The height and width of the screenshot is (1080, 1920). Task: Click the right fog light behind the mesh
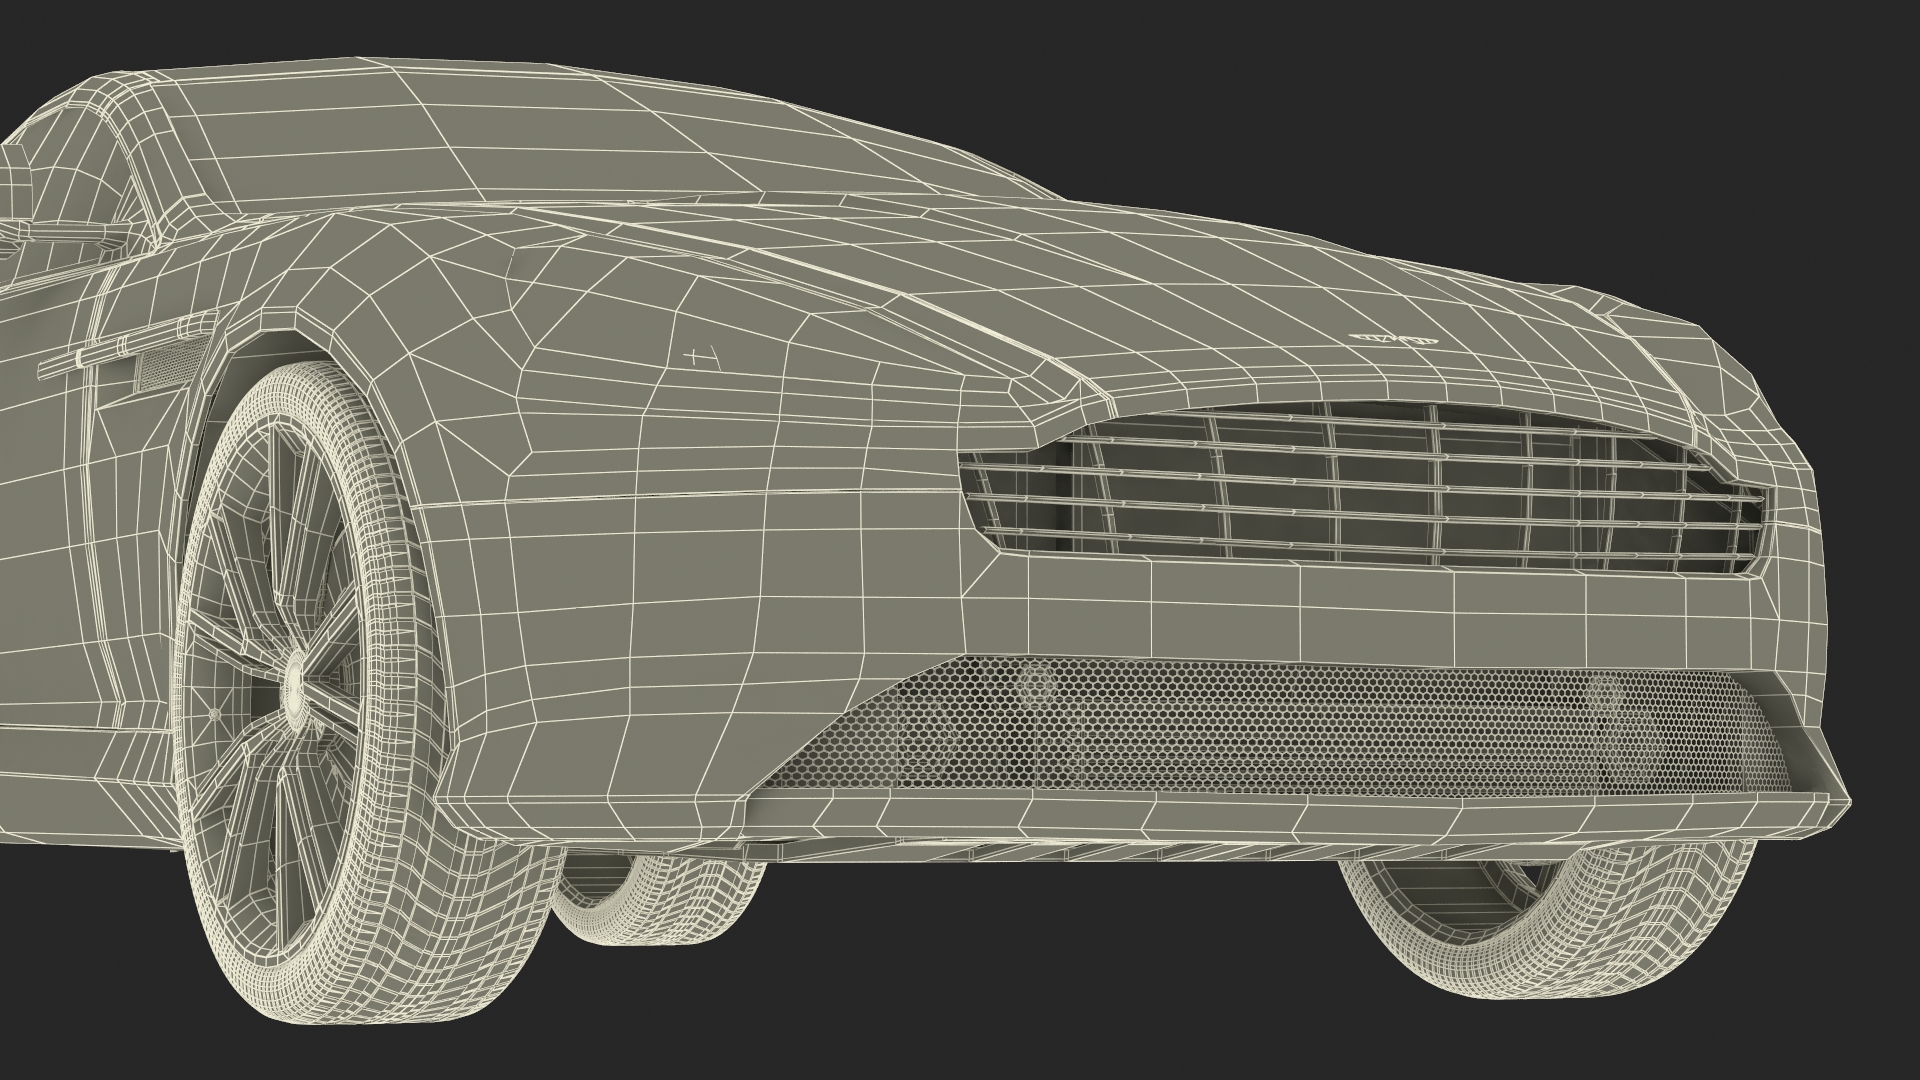[1603, 691]
